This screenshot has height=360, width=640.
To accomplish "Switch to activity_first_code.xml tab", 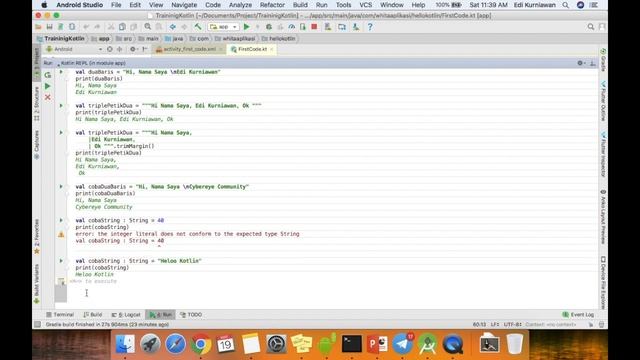I will tap(190, 49).
